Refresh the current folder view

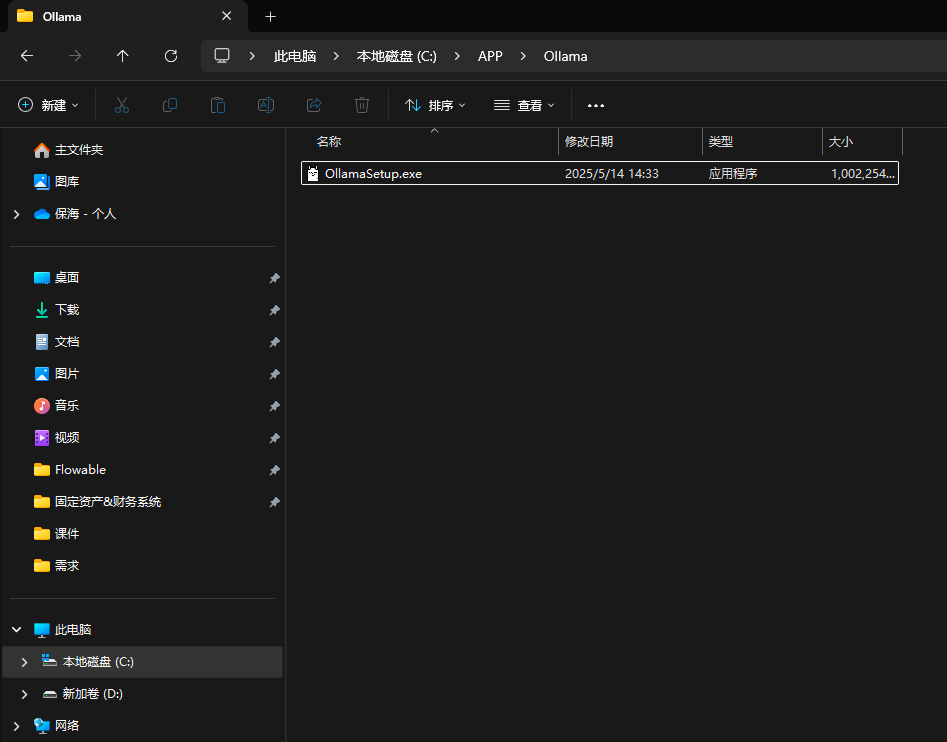click(171, 56)
